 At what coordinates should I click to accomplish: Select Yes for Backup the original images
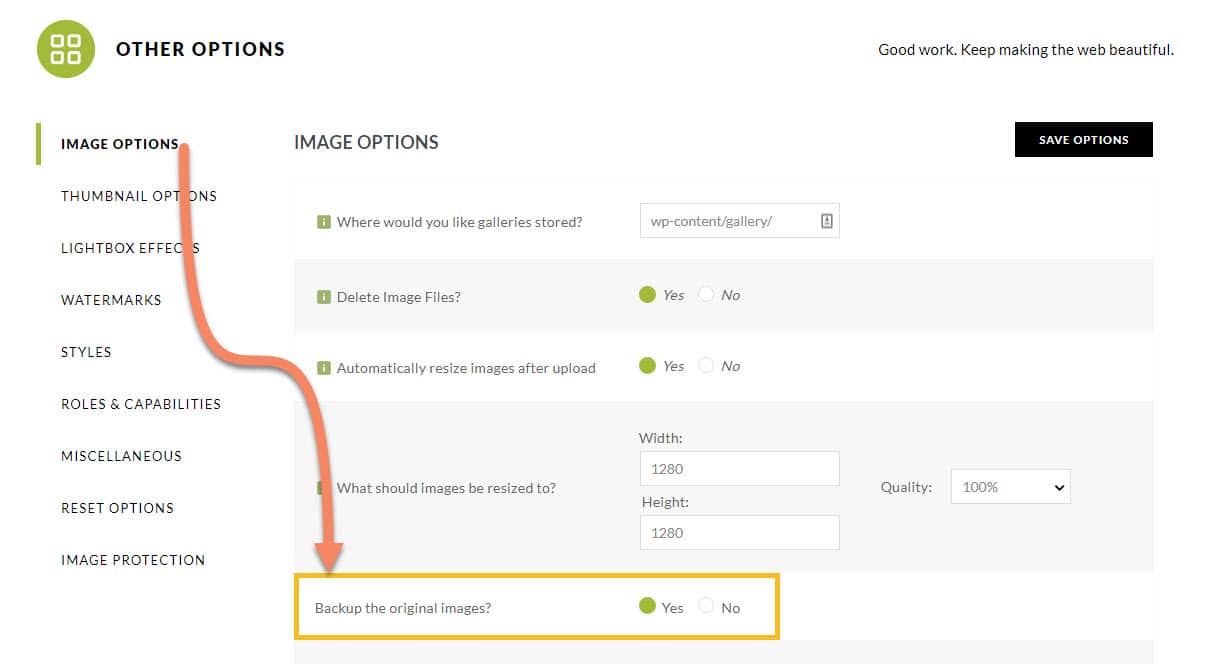[647, 606]
